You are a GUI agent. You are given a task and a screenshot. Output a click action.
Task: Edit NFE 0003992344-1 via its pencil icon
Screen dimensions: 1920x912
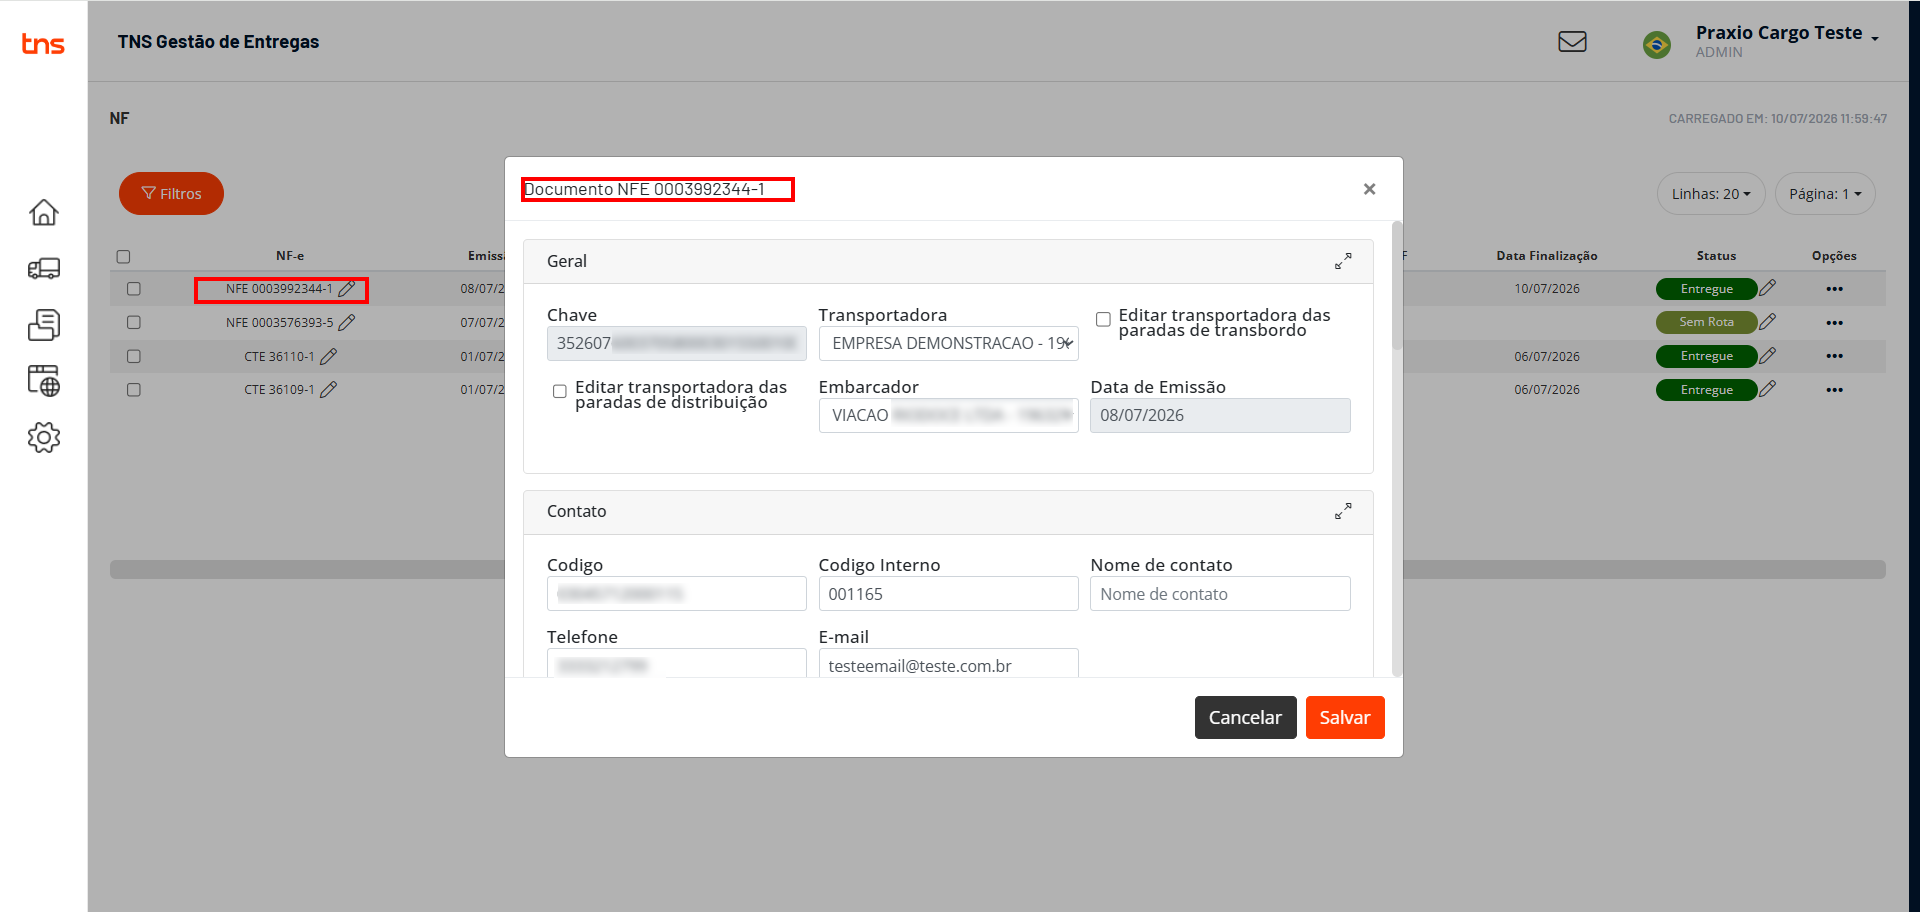pyautogui.click(x=347, y=289)
